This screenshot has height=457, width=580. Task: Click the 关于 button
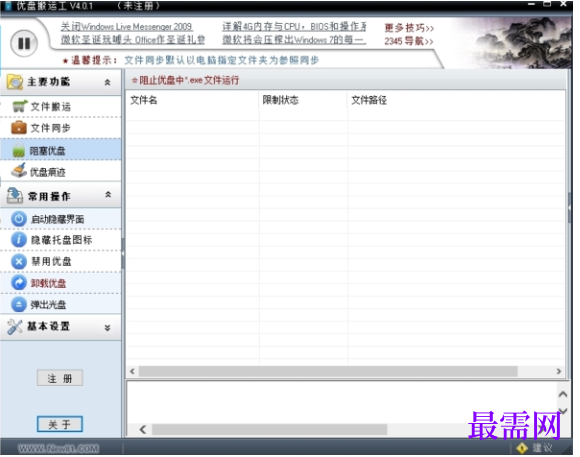click(x=60, y=424)
